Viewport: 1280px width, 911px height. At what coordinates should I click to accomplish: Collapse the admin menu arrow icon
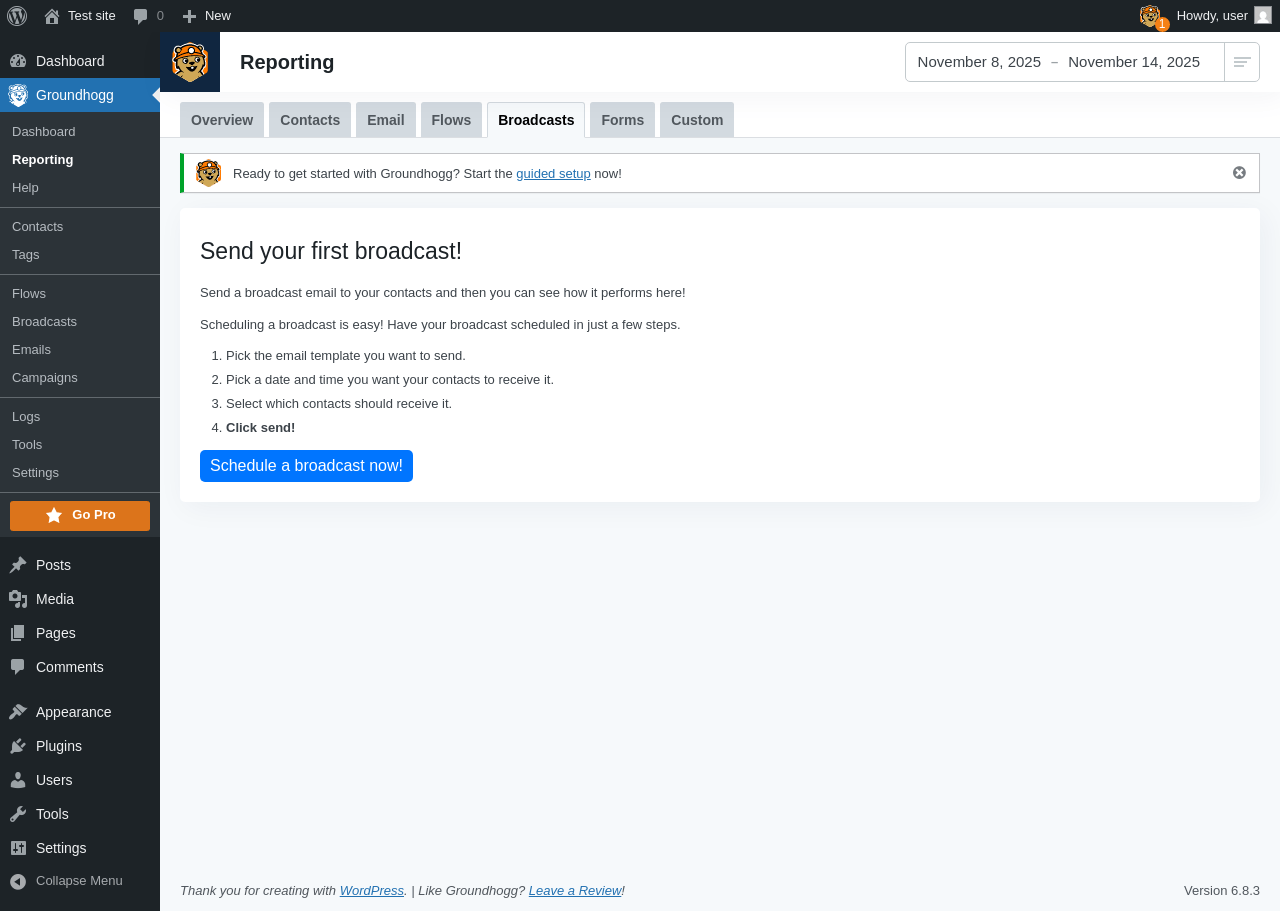[18, 881]
